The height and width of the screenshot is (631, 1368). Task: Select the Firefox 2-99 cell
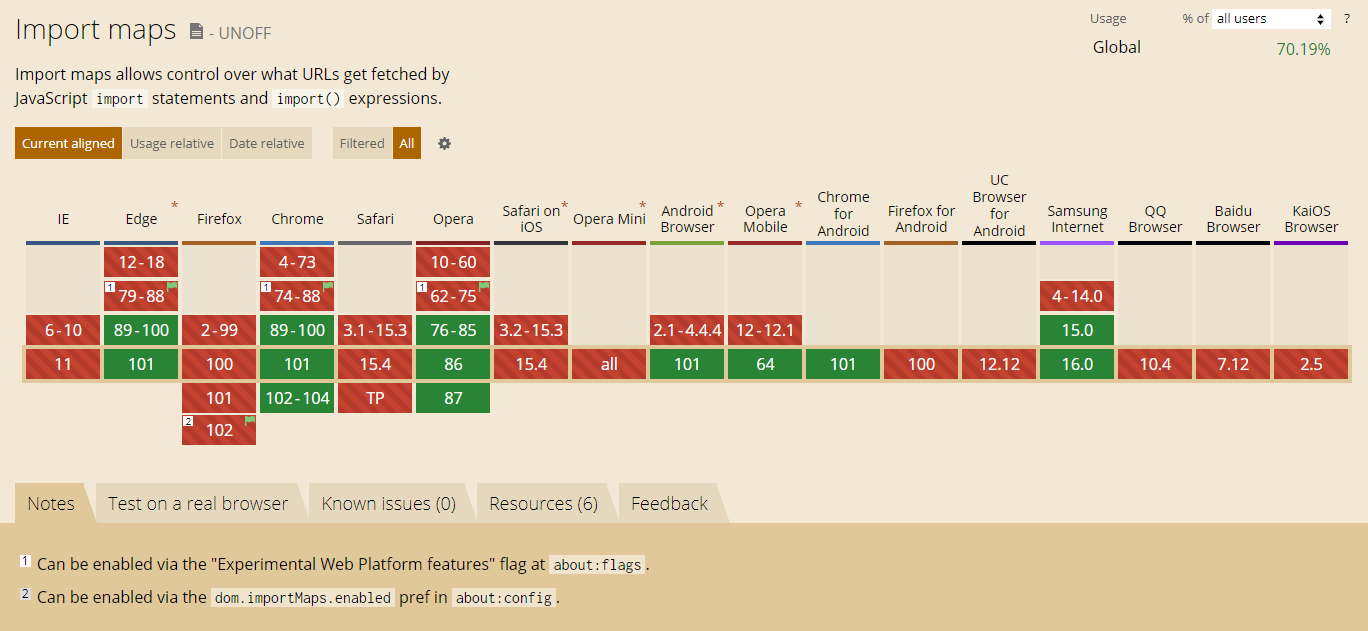pyautogui.click(x=219, y=330)
